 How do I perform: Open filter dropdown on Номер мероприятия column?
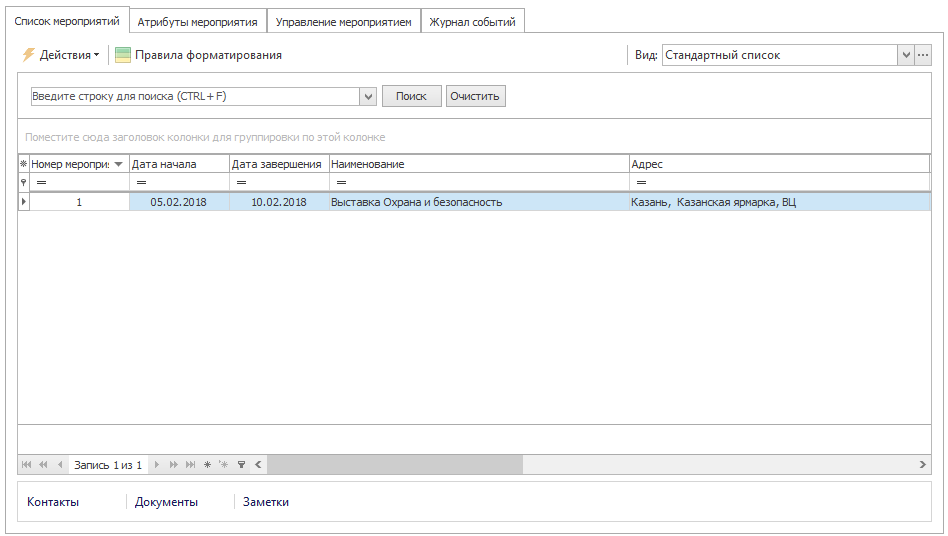pyautogui.click(x=118, y=164)
